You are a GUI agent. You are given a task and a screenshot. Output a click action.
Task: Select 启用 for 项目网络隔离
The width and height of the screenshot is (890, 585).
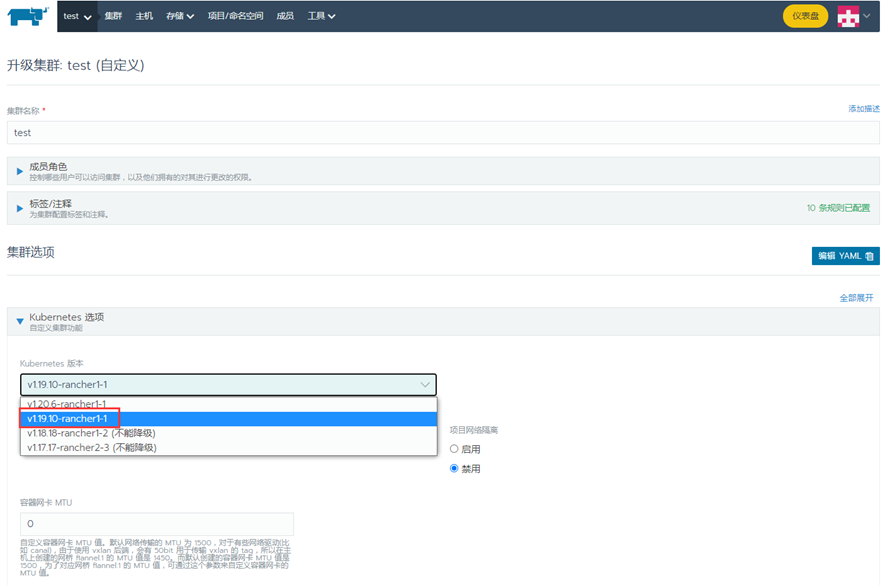click(x=454, y=449)
